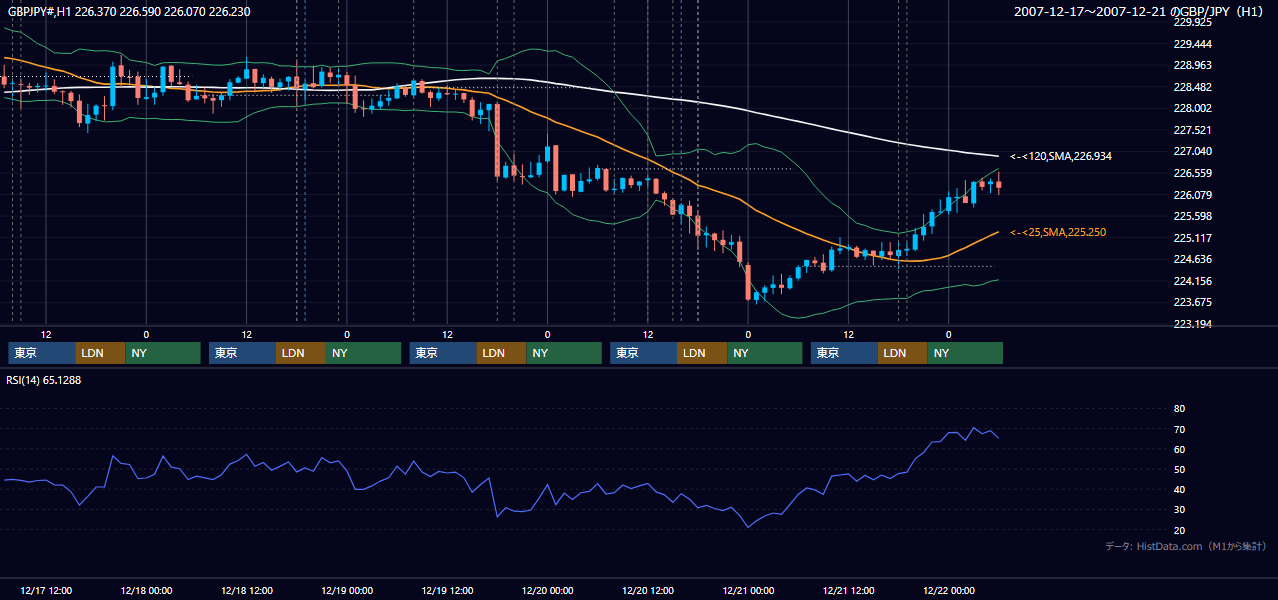Image resolution: width=1278 pixels, height=600 pixels.
Task: Click the 12/17 12:00 time axis label
Action: click(x=46, y=590)
